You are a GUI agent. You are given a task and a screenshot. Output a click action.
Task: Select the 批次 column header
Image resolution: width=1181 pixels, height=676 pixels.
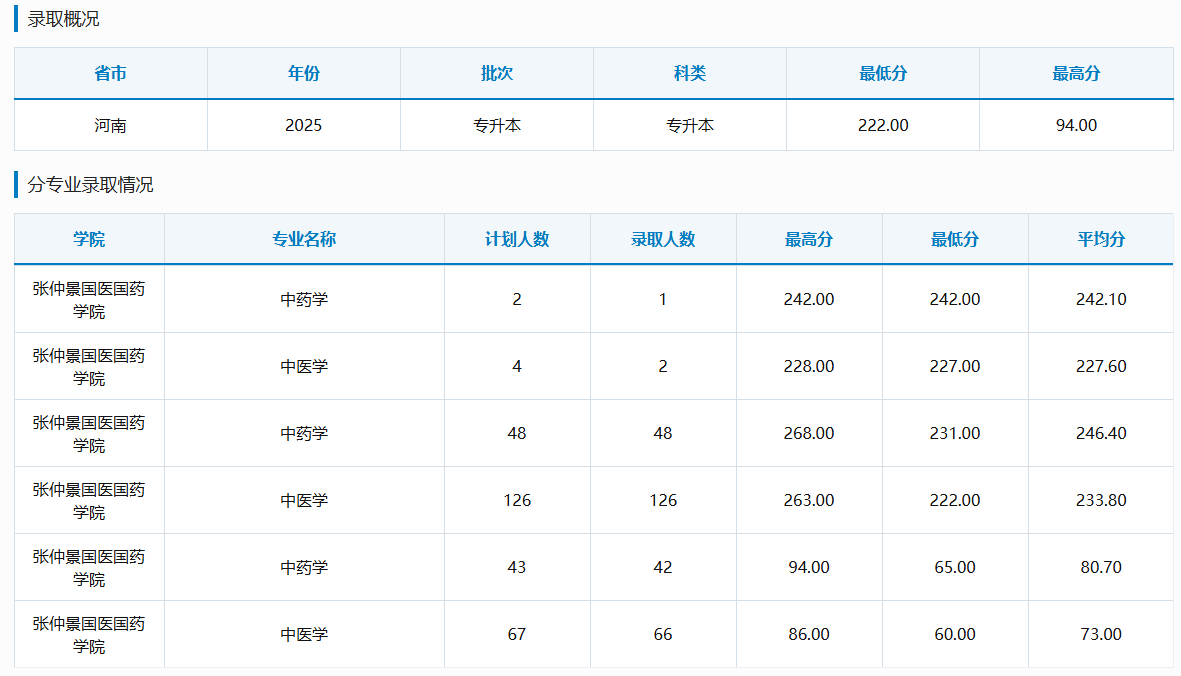[x=496, y=73]
